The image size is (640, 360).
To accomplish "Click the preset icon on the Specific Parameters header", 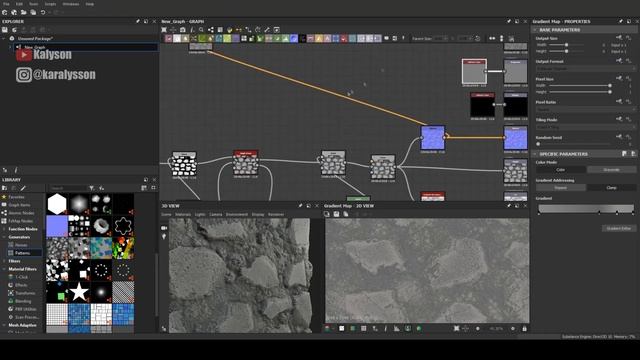I will click(x=624, y=154).
